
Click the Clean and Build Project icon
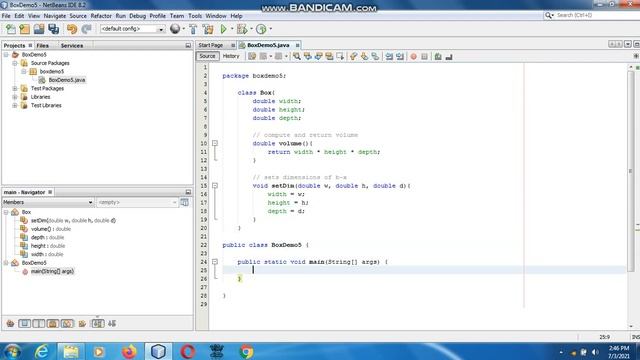coord(208,29)
